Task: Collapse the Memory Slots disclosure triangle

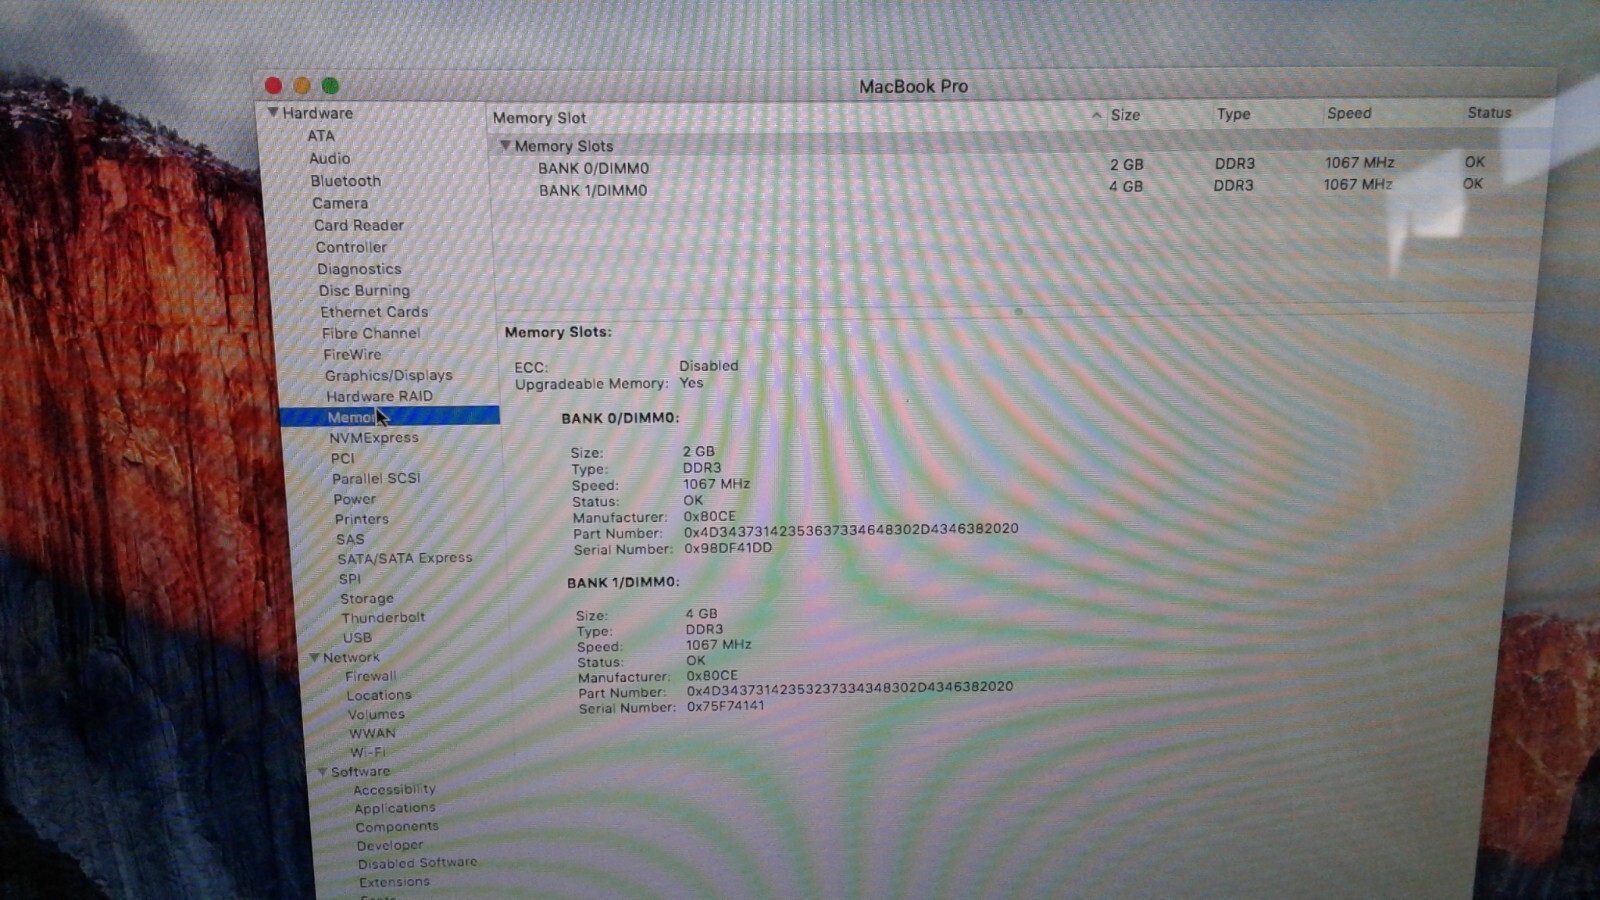Action: [x=505, y=146]
